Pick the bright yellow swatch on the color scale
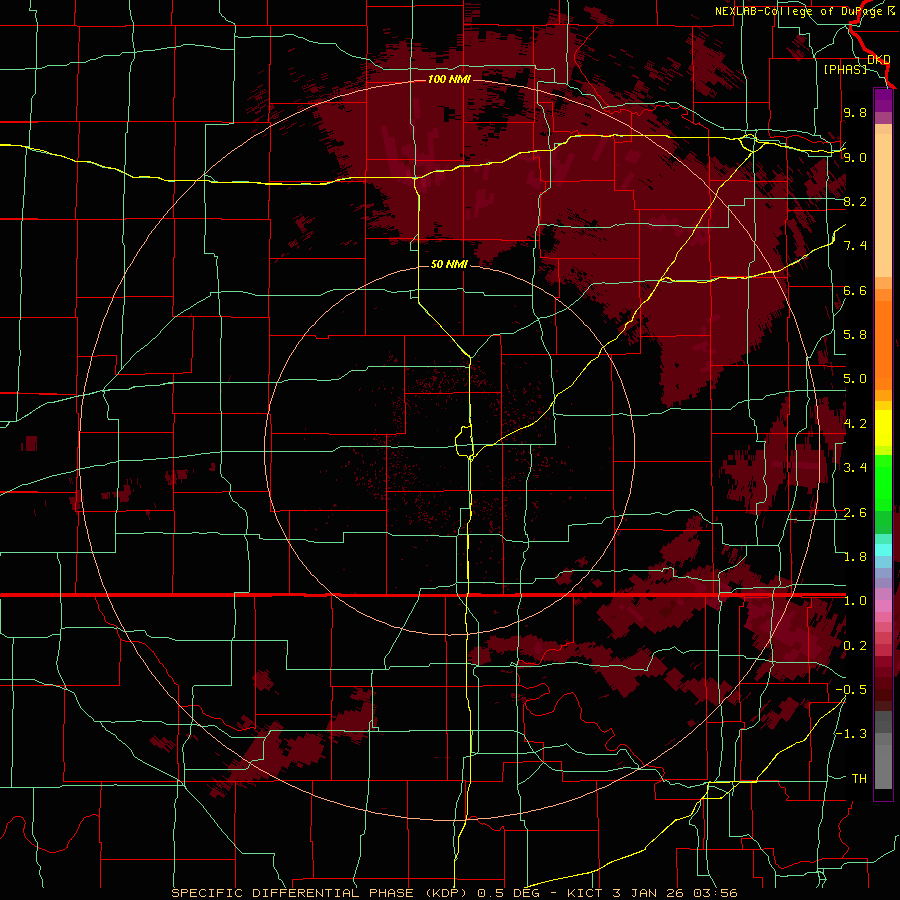 [883, 428]
